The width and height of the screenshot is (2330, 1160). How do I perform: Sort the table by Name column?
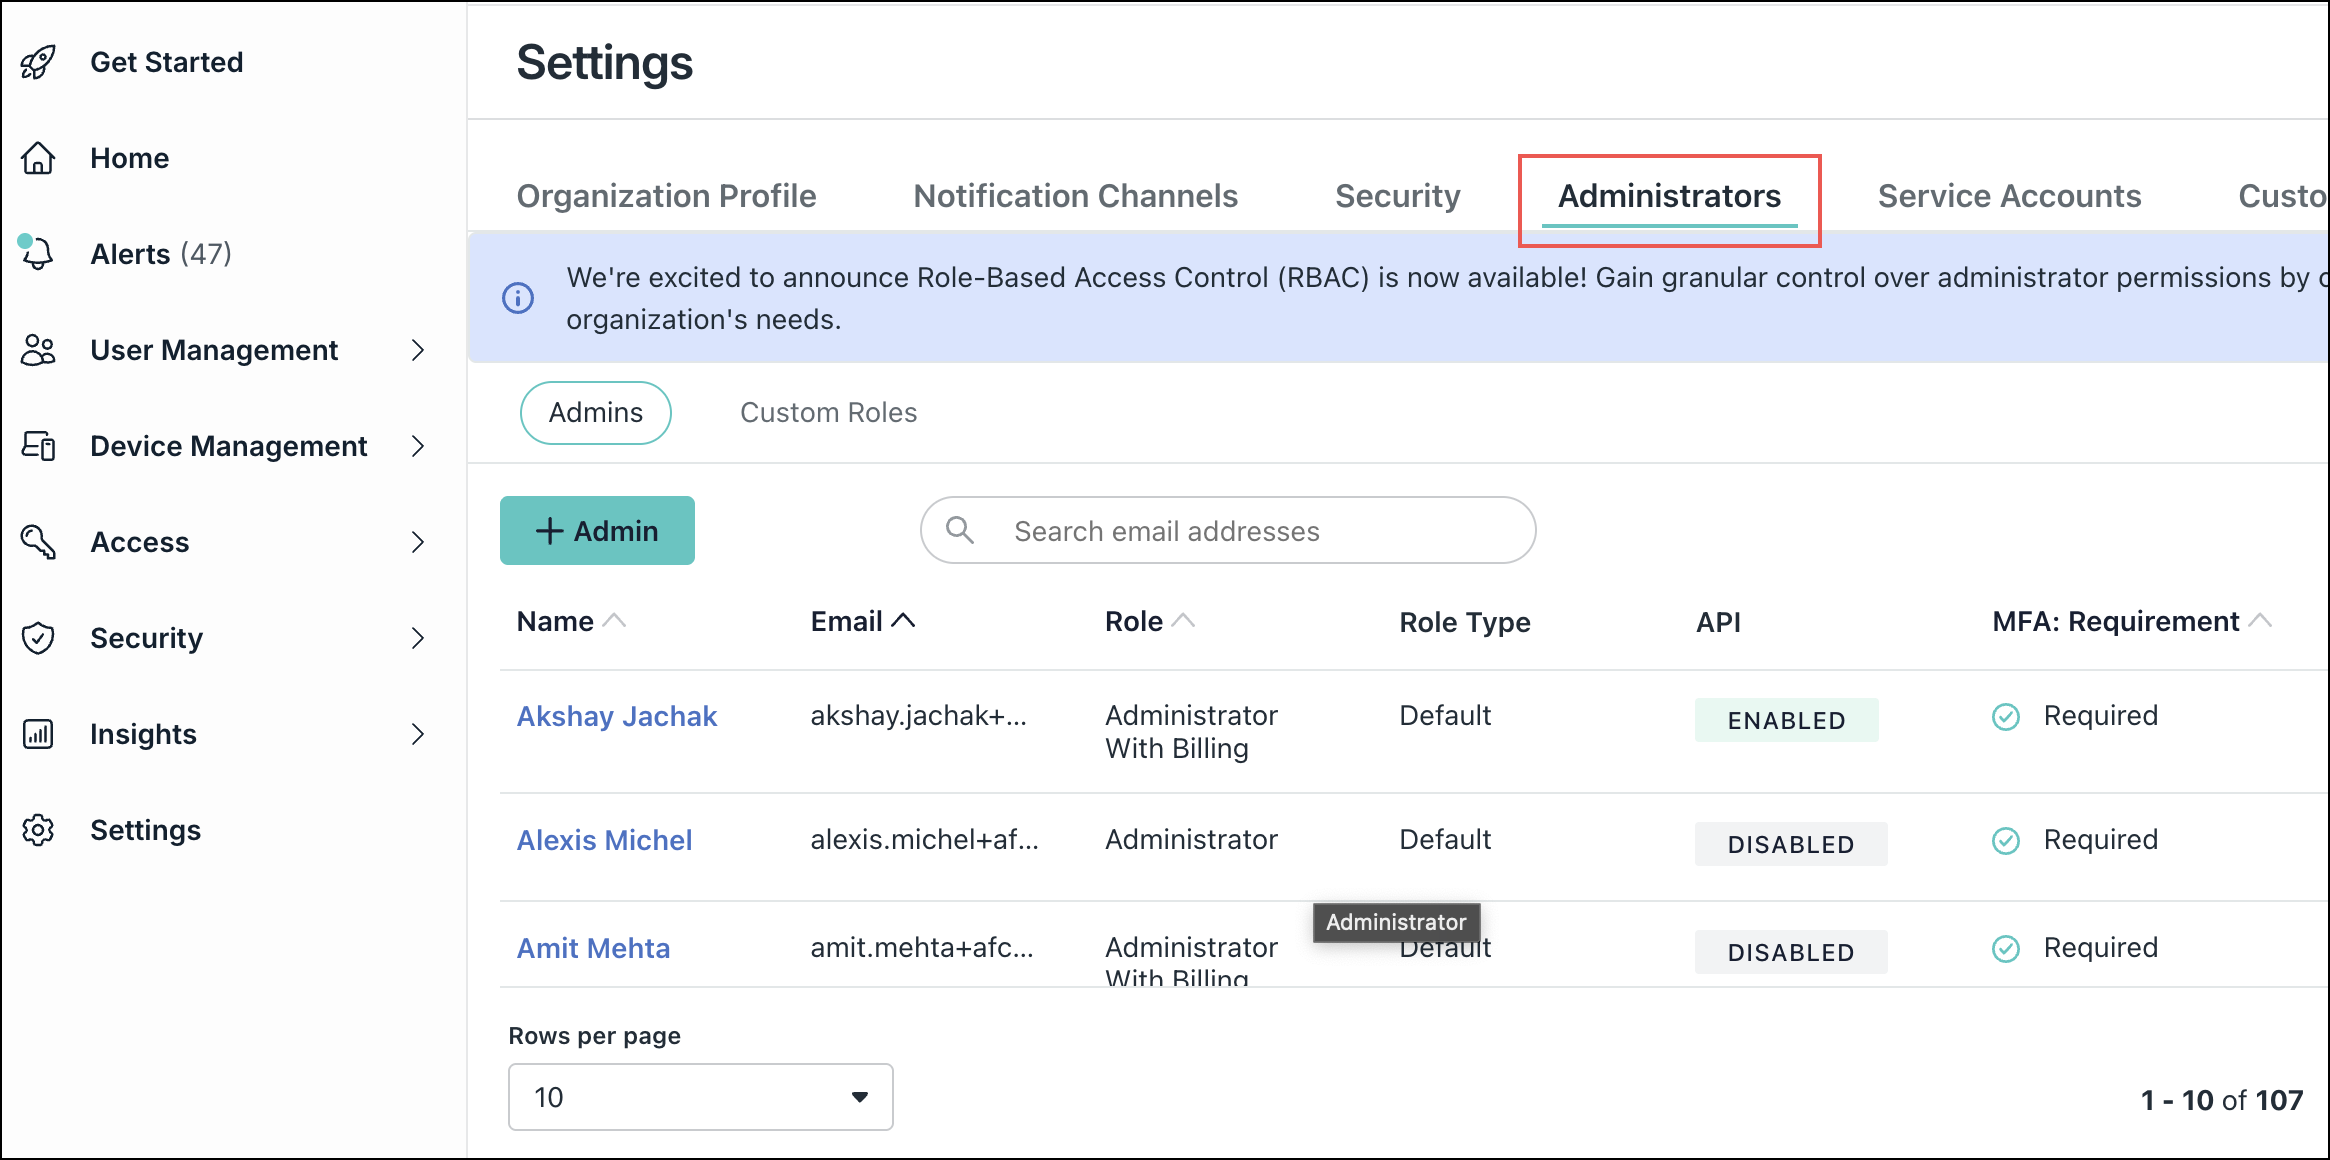pyautogui.click(x=570, y=620)
